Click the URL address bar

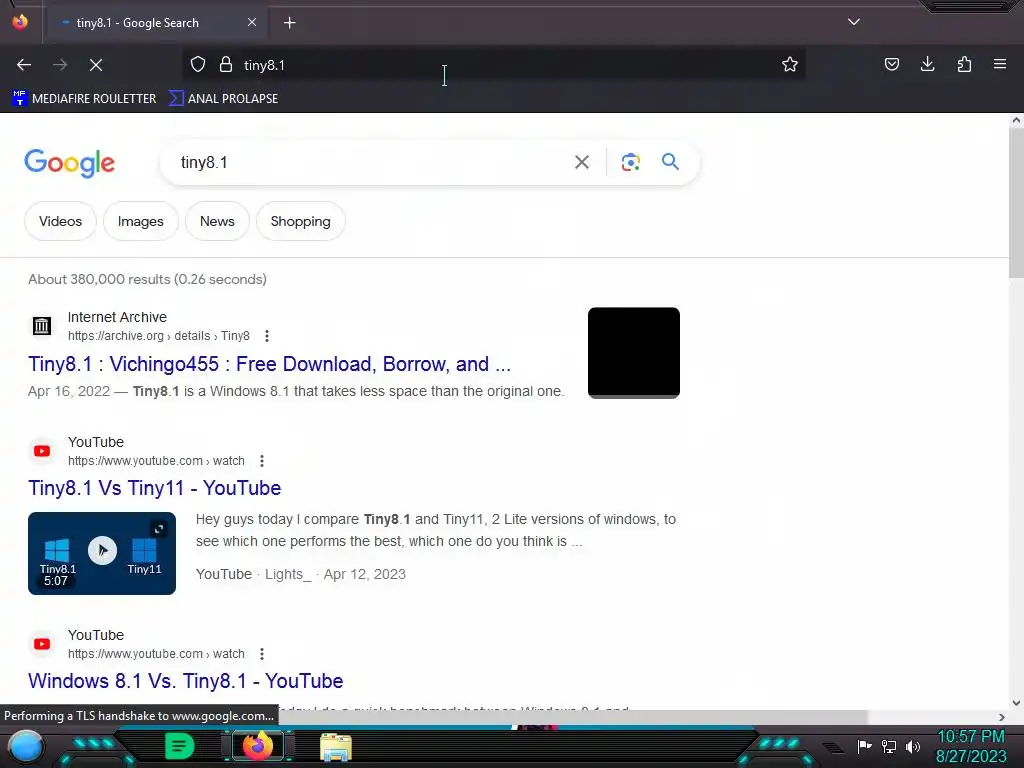click(493, 65)
